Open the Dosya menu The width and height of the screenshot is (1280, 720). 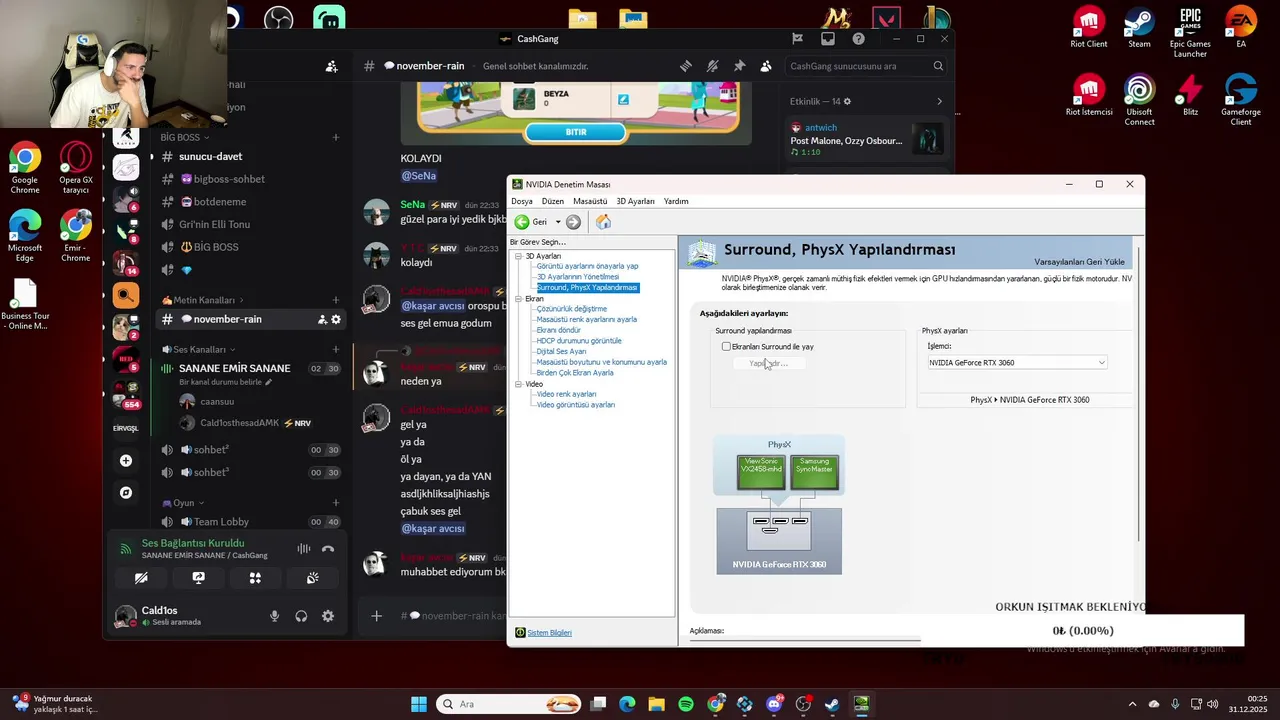[522, 201]
